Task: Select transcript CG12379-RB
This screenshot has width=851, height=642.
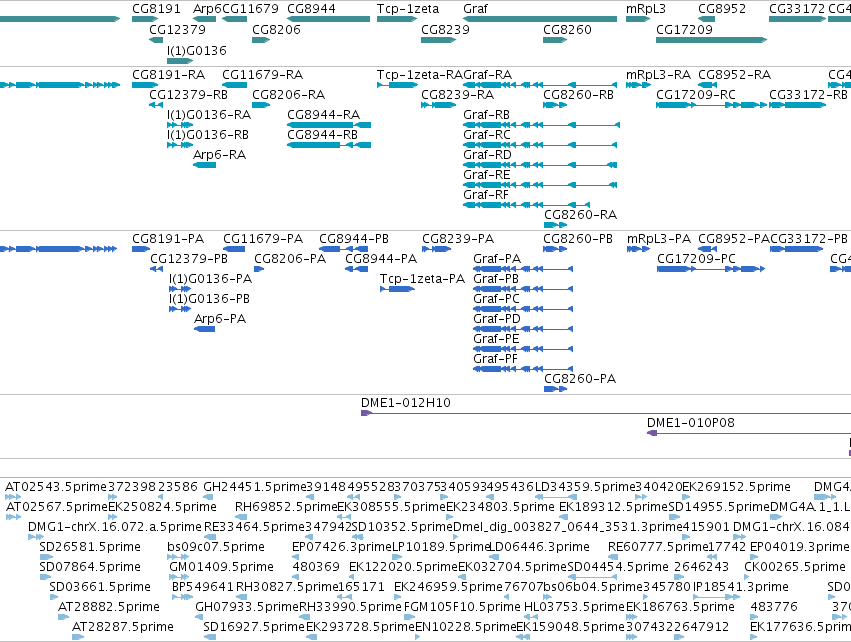Action: [x=156, y=105]
